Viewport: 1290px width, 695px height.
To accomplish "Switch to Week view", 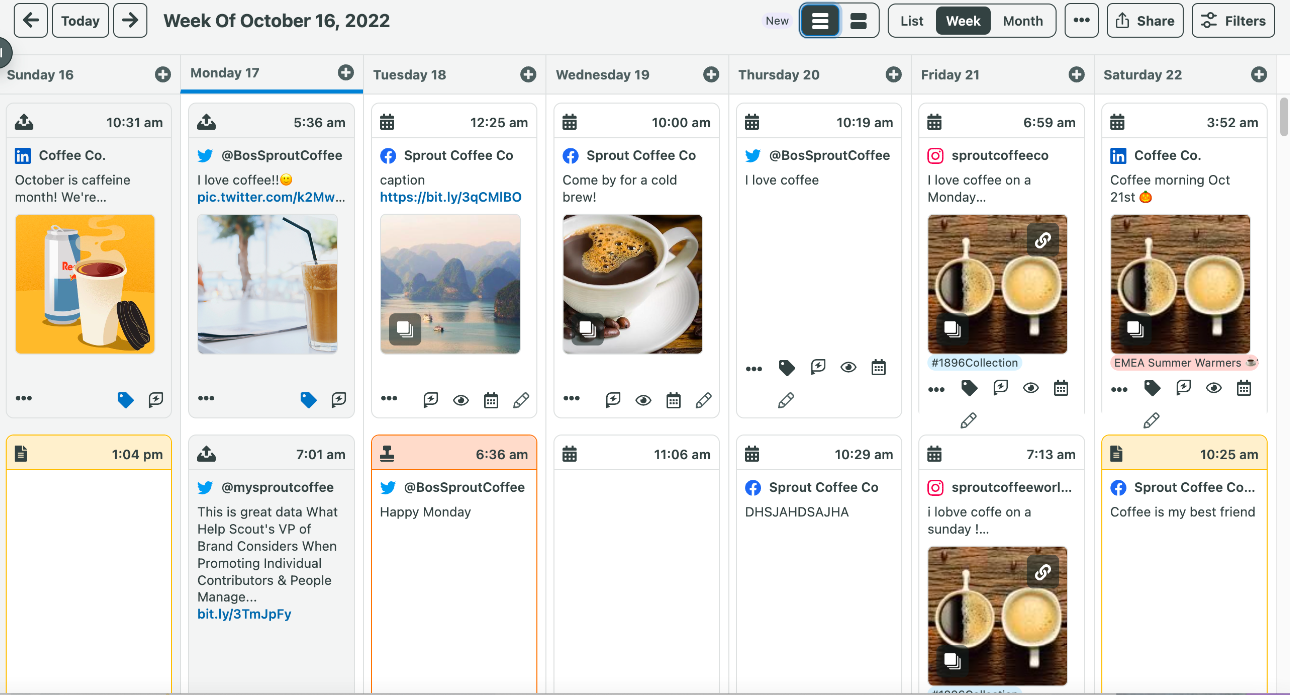I will (x=963, y=21).
